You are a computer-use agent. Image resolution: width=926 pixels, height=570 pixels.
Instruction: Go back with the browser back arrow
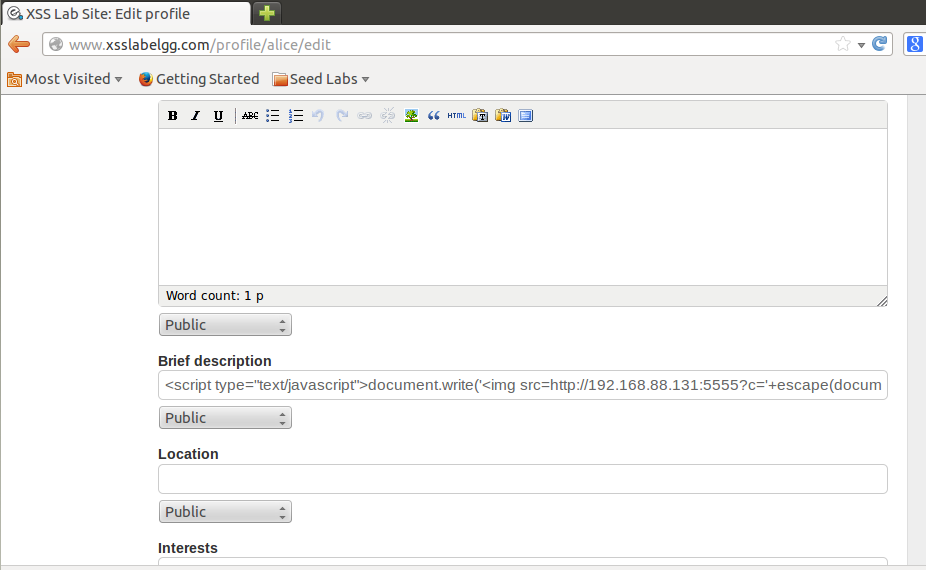(19, 44)
